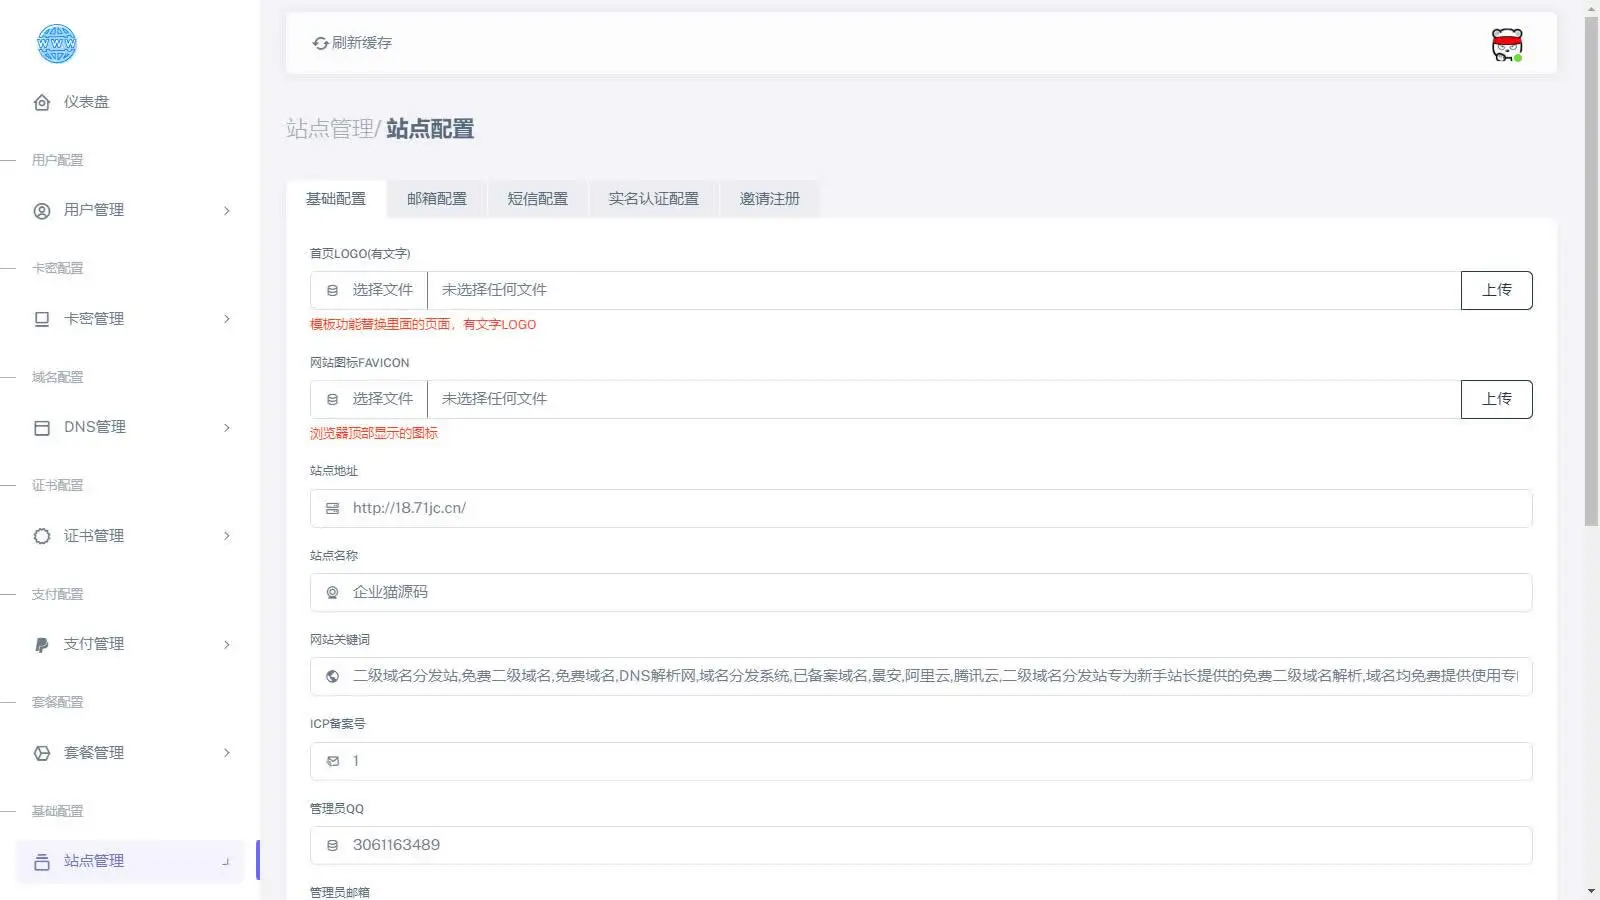Select the 用户管理 user icon in sidebar
This screenshot has height=900, width=1600.
[41, 210]
